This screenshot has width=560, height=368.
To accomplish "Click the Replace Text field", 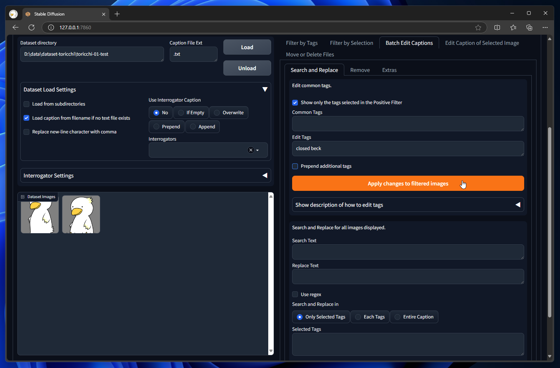I will pyautogui.click(x=408, y=277).
